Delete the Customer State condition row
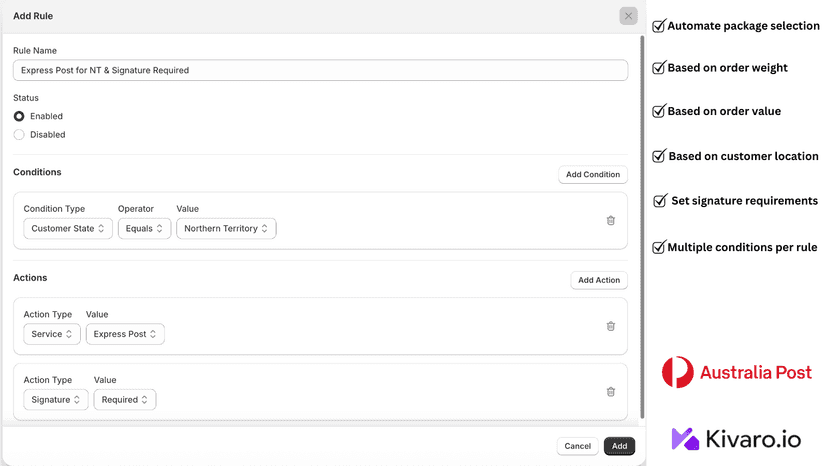This screenshot has height=466, width=828. click(x=610, y=220)
